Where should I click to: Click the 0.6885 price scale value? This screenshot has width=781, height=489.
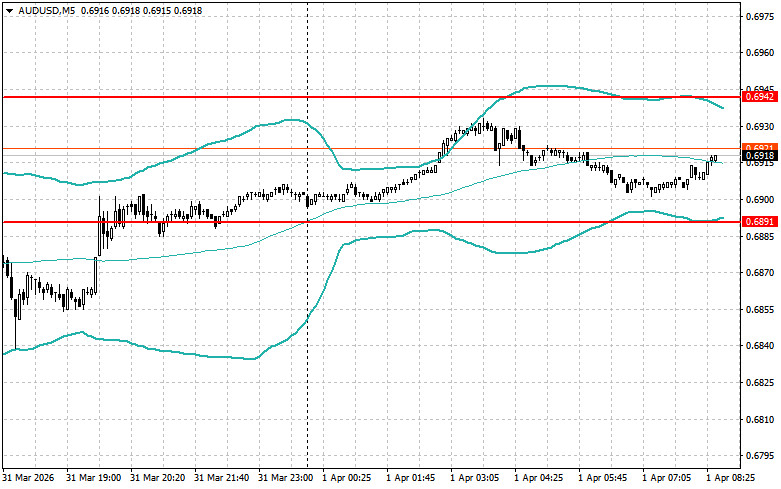760,236
